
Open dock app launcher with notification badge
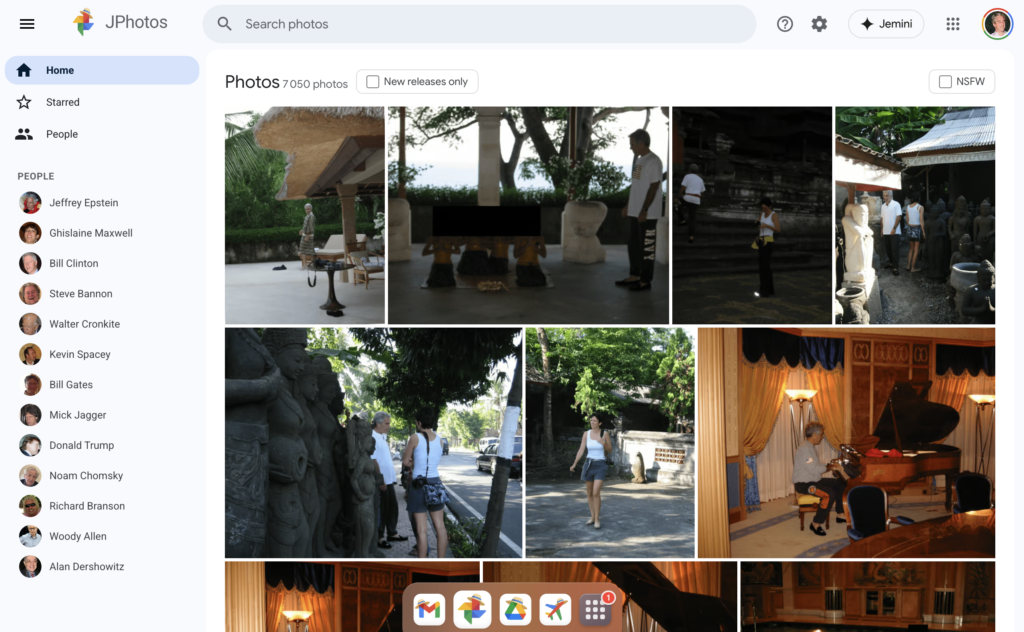[x=596, y=609]
